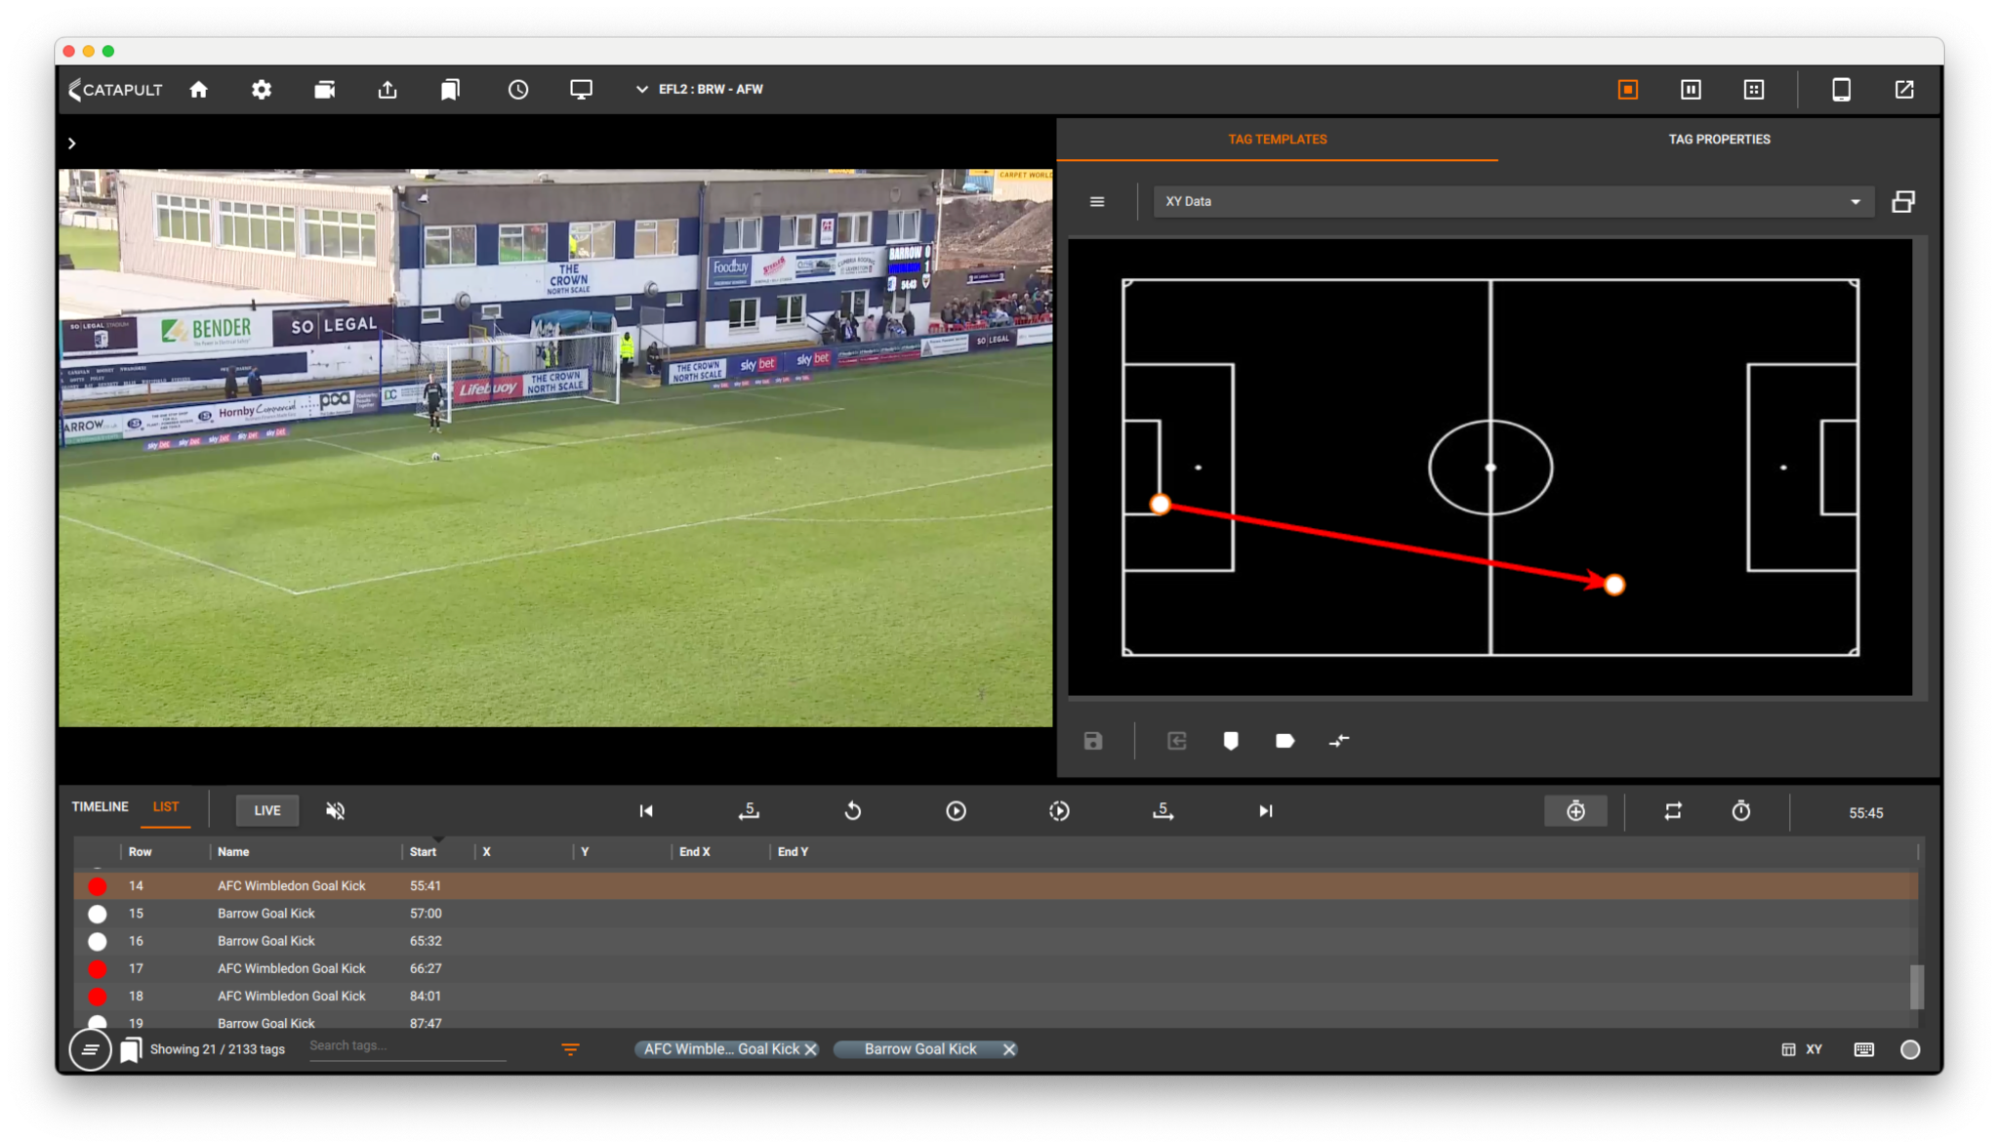Expand the collapsed left side panel chevron
Viewport: 1999px width, 1148px height.
point(72,143)
